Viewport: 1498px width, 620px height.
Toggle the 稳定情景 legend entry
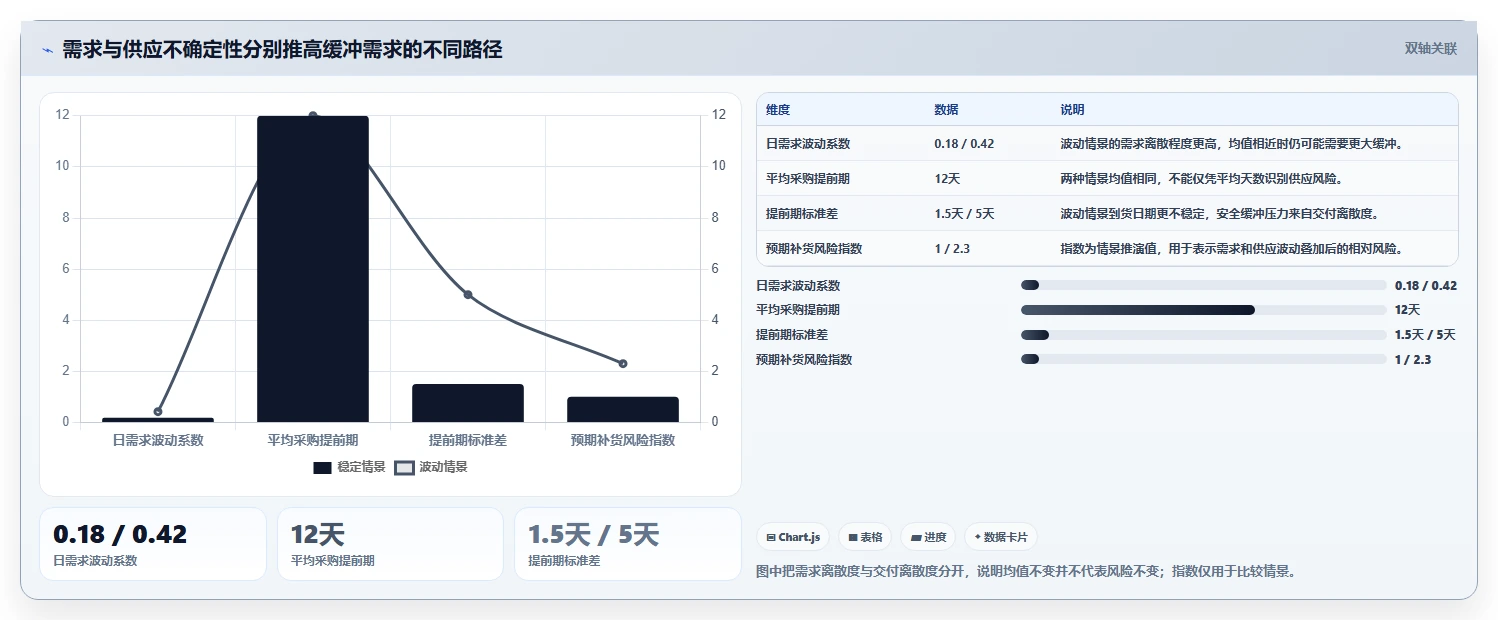(349, 467)
